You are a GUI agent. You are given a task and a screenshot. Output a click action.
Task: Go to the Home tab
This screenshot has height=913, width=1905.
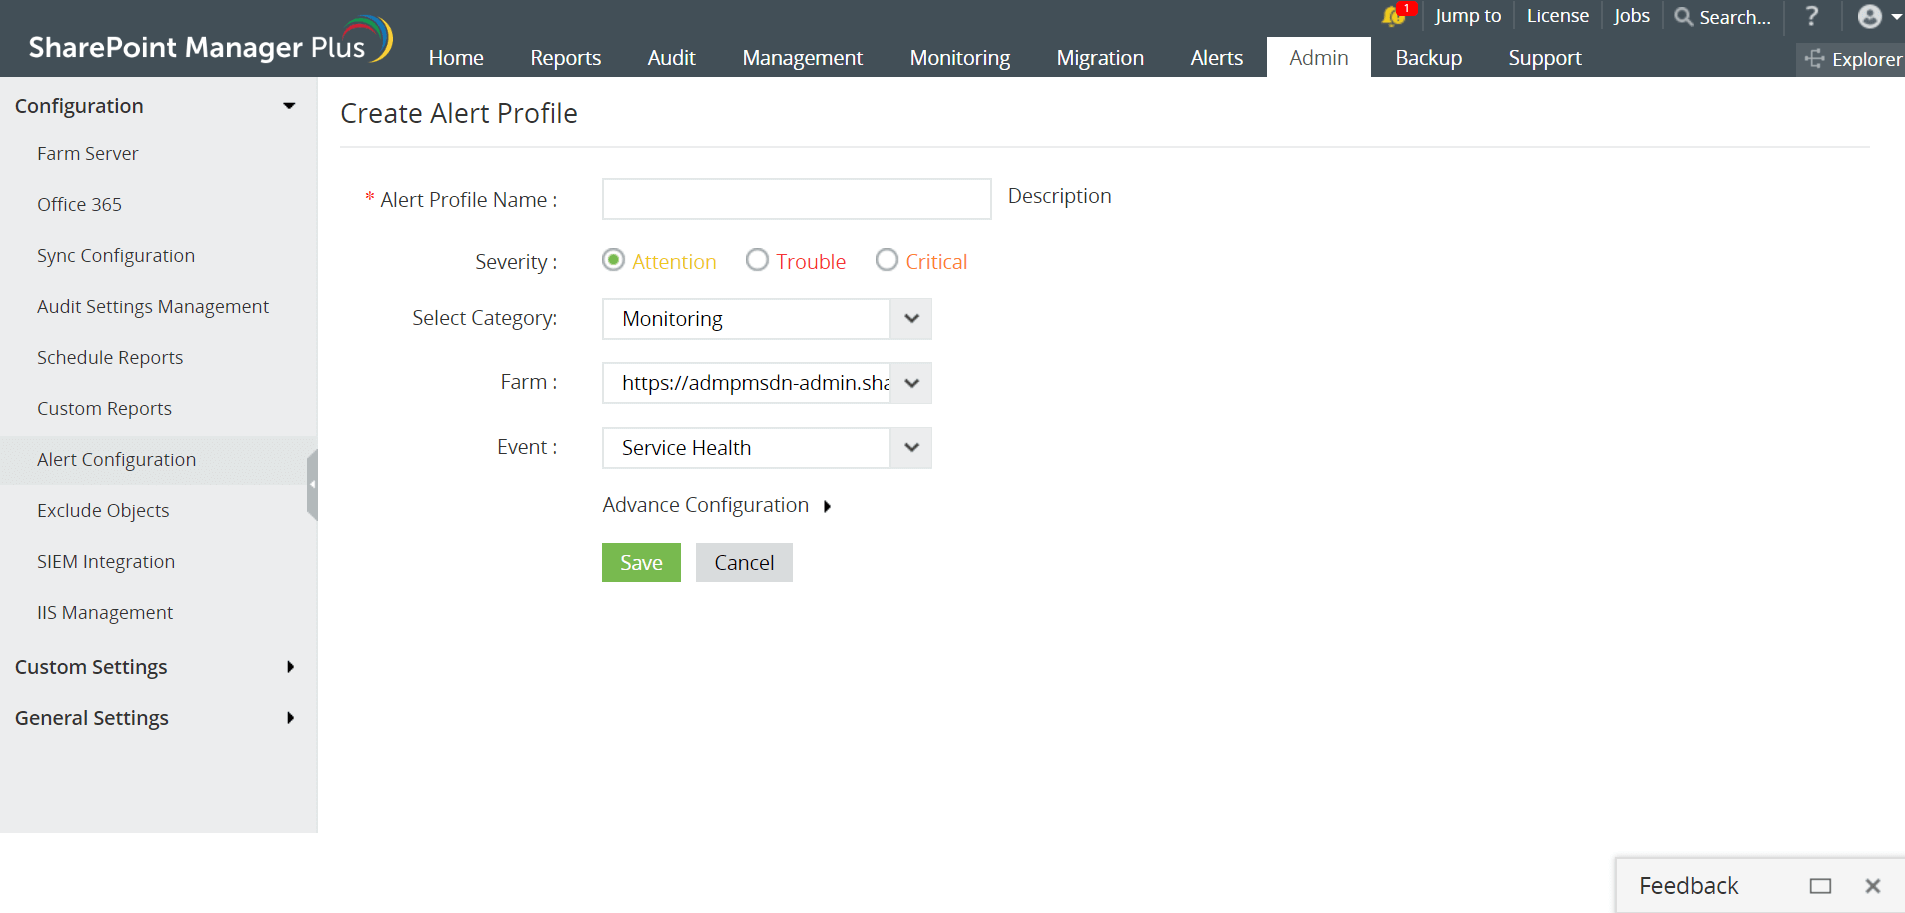456,58
